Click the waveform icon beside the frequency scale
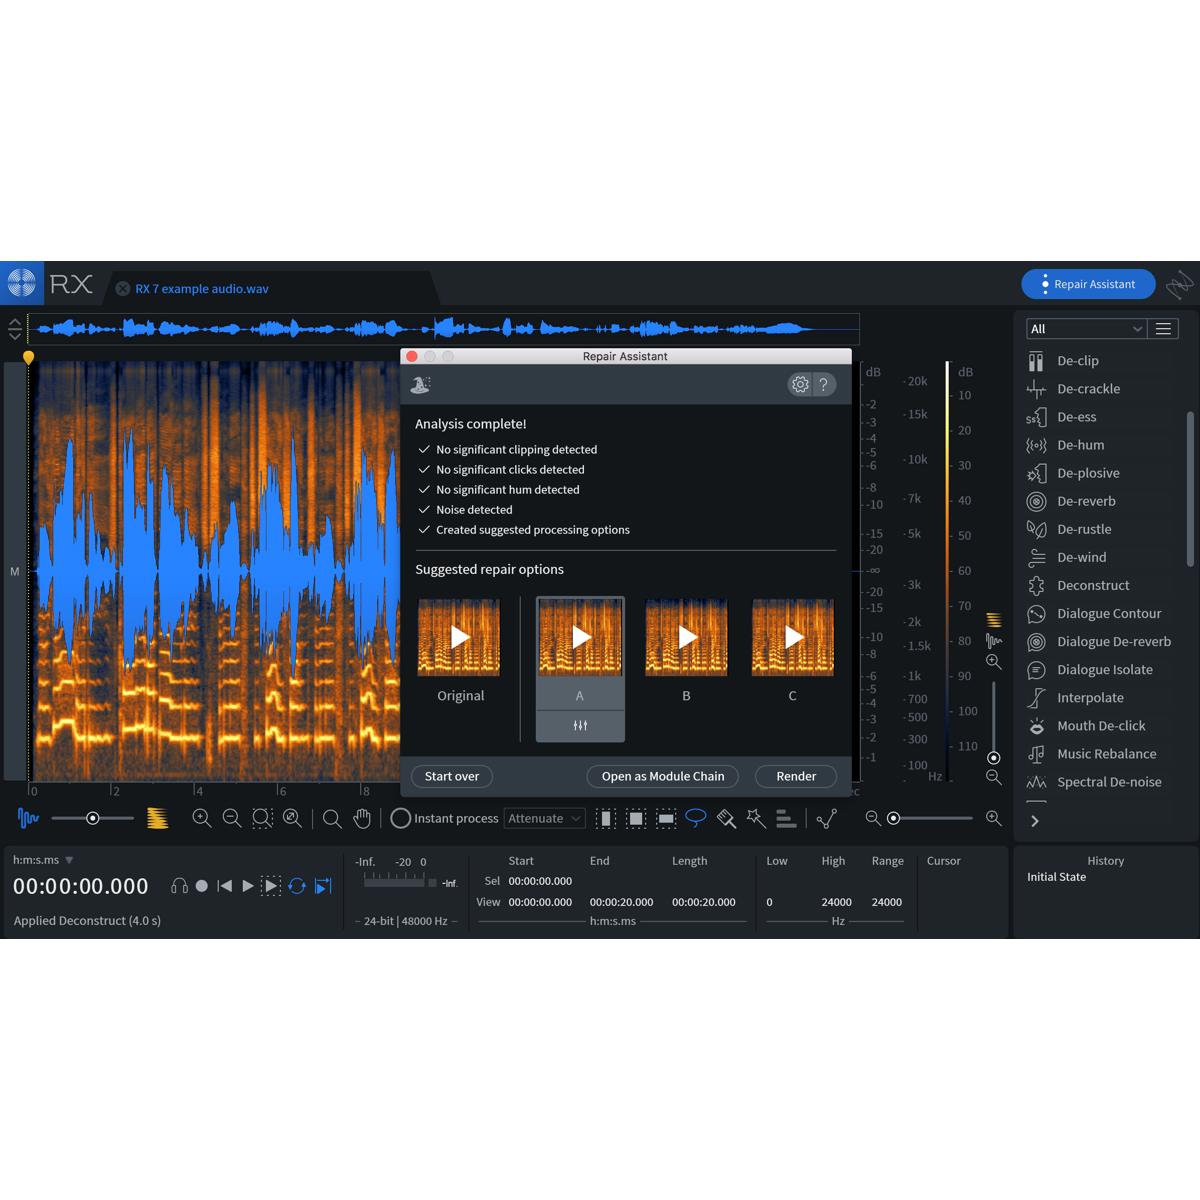This screenshot has height=1200, width=1200. [x=994, y=640]
